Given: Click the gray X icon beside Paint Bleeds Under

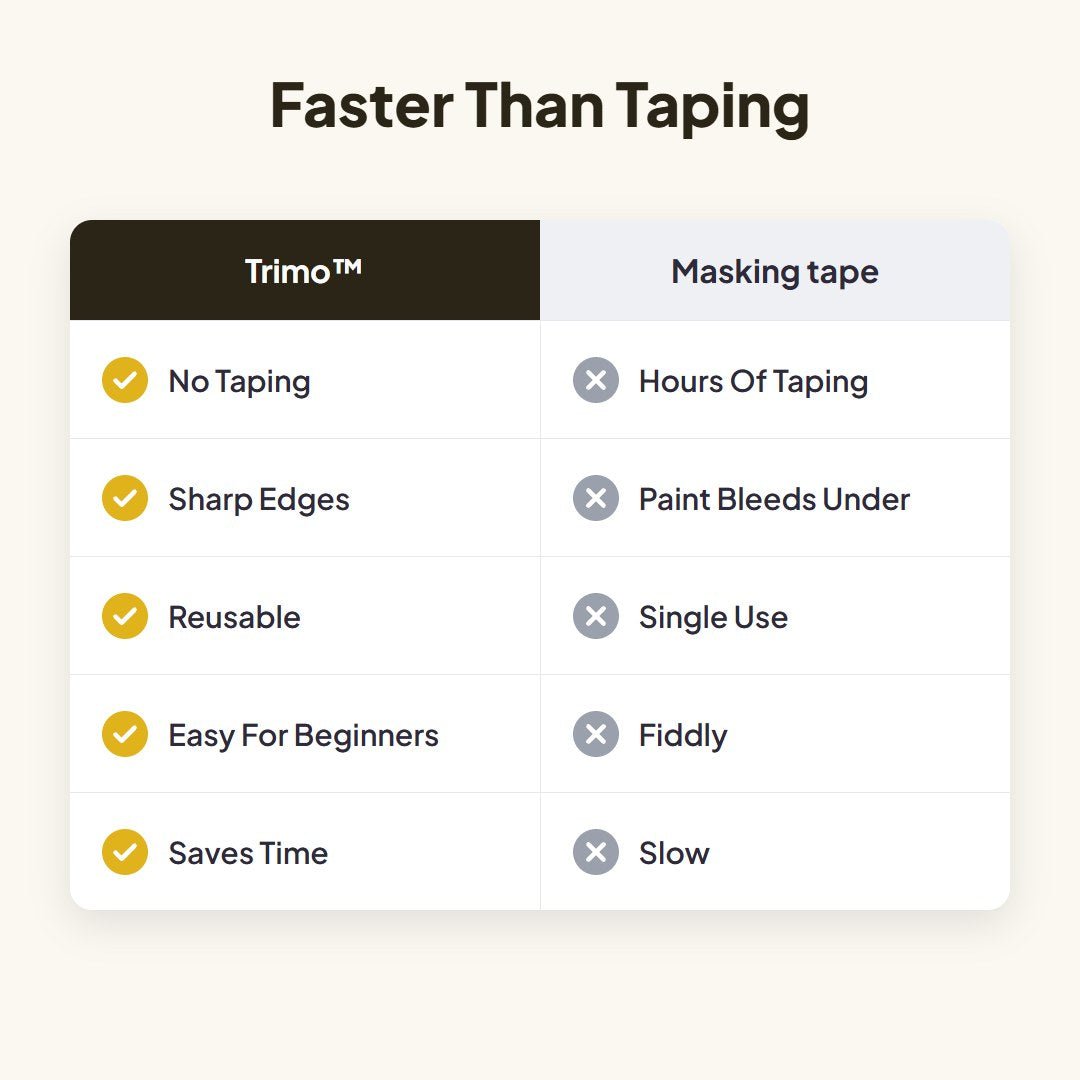Looking at the screenshot, I should point(596,498).
